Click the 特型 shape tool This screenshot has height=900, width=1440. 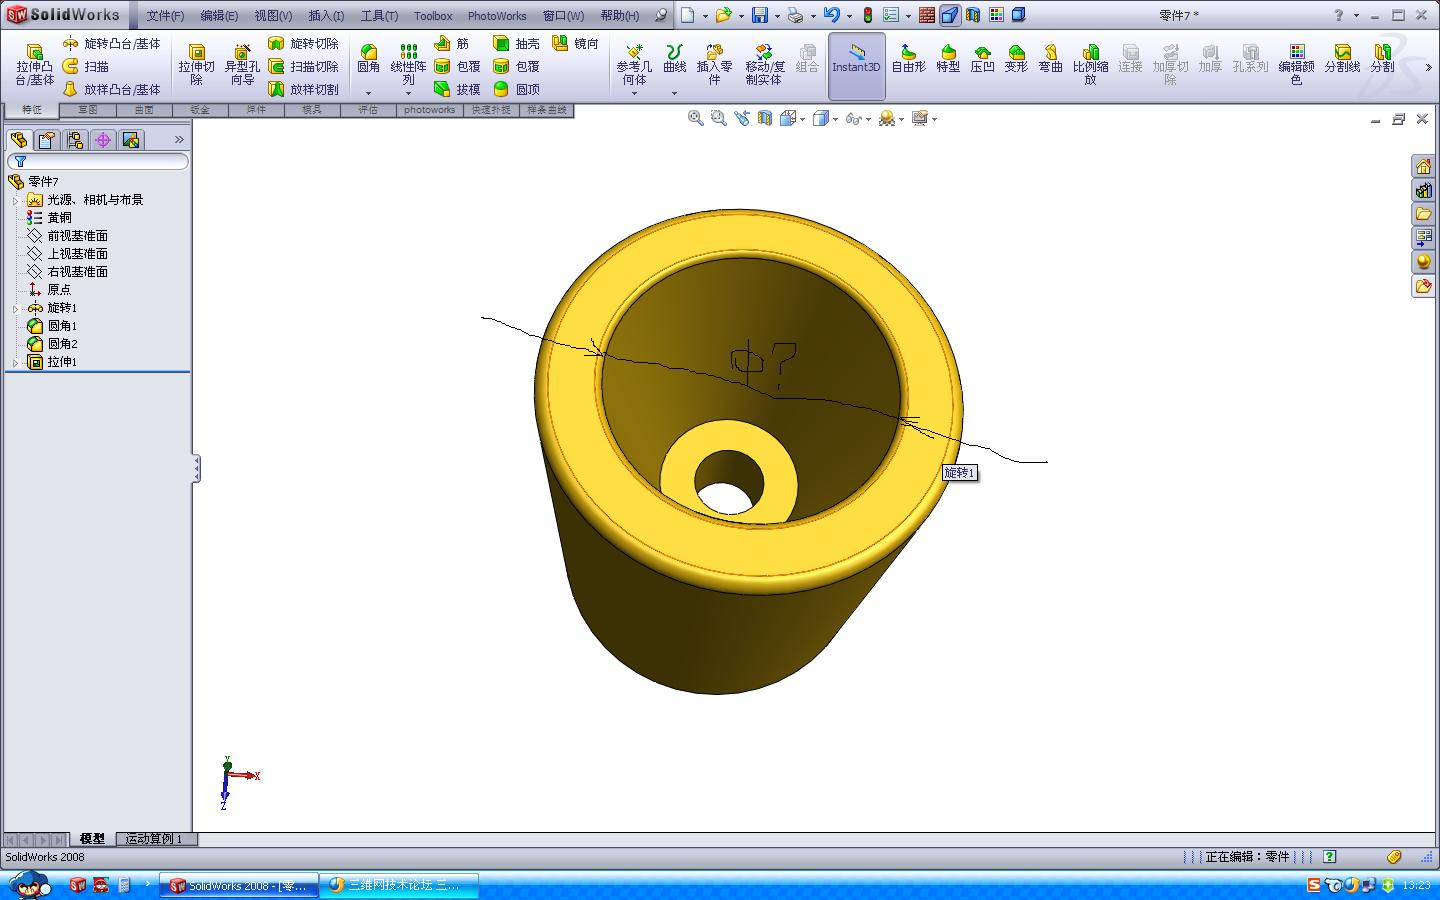[x=948, y=59]
